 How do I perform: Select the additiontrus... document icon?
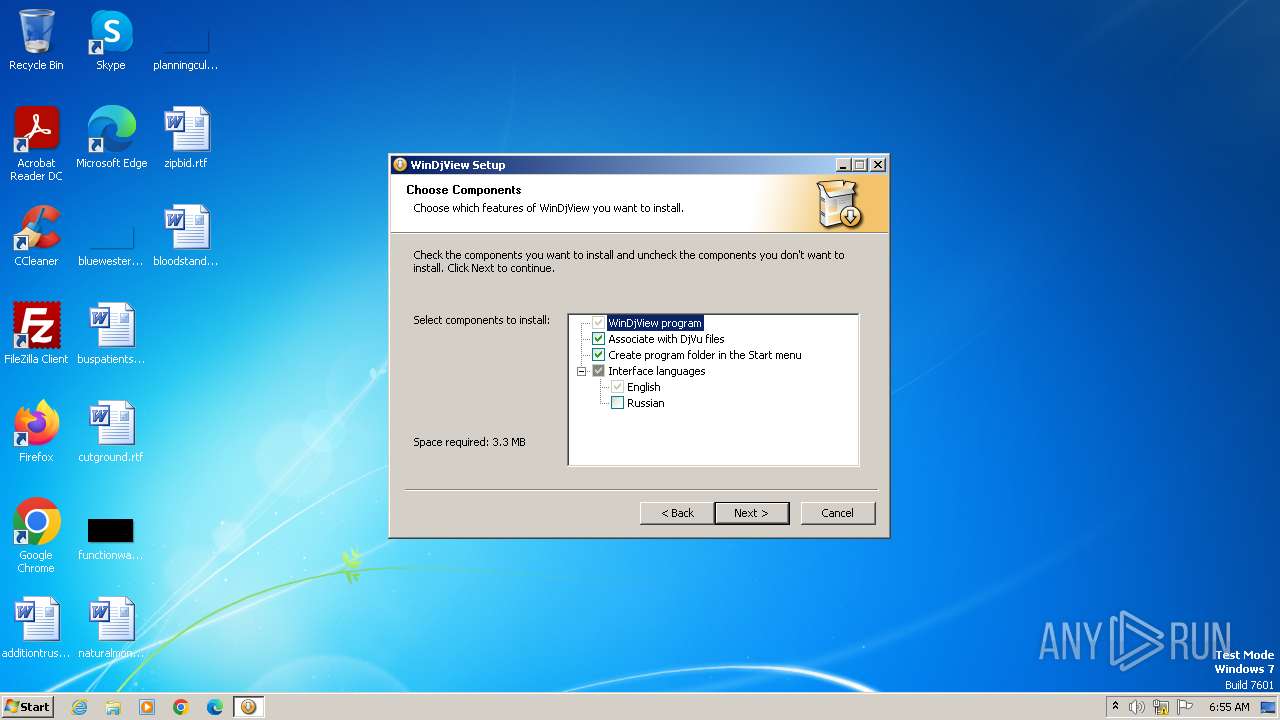(x=36, y=628)
